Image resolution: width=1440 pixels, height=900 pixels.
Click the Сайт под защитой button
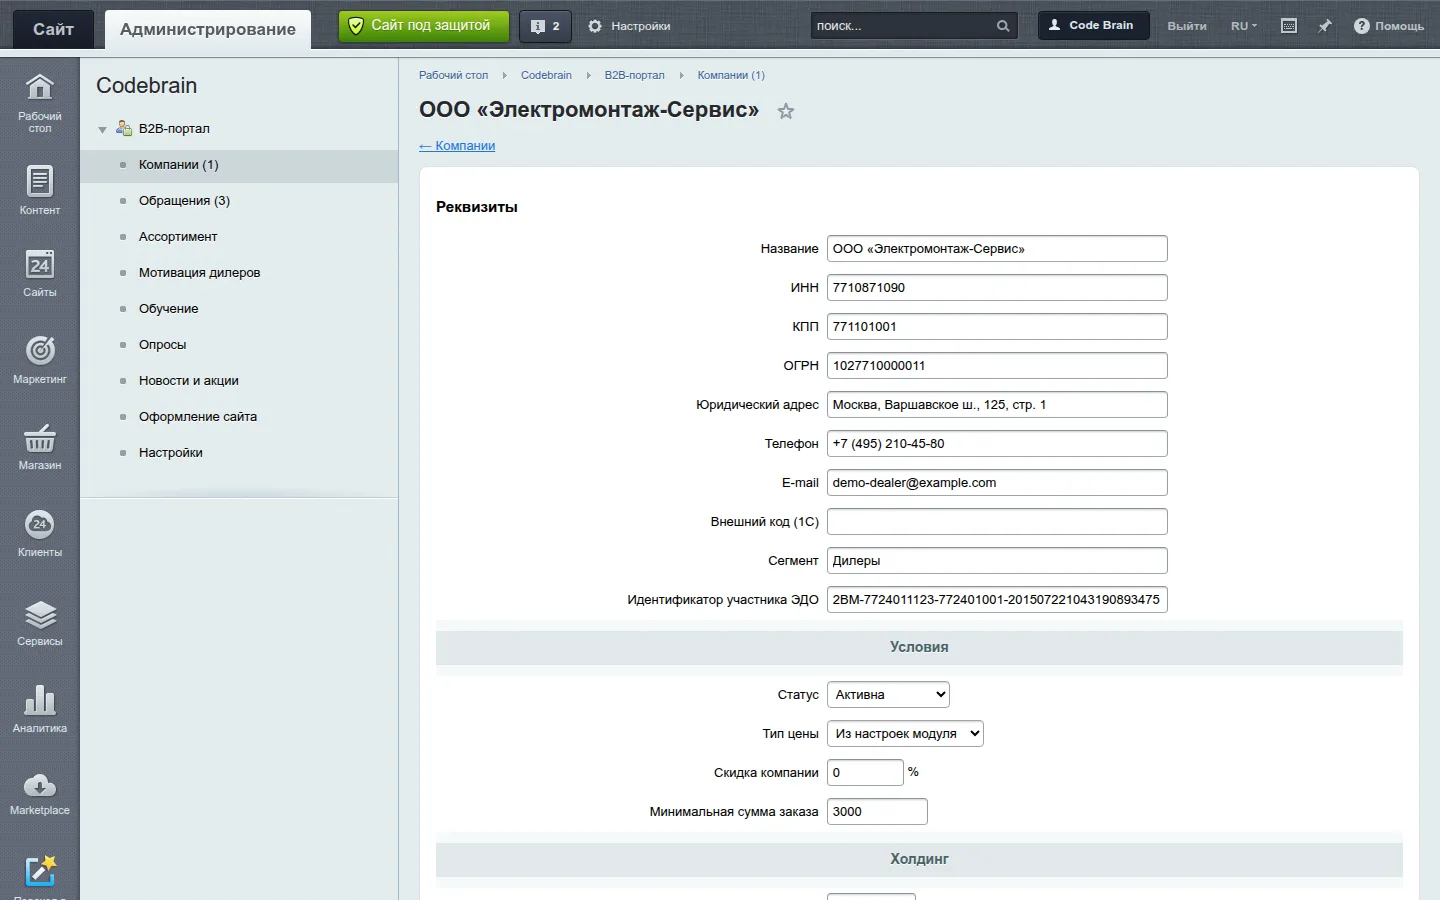tap(424, 26)
